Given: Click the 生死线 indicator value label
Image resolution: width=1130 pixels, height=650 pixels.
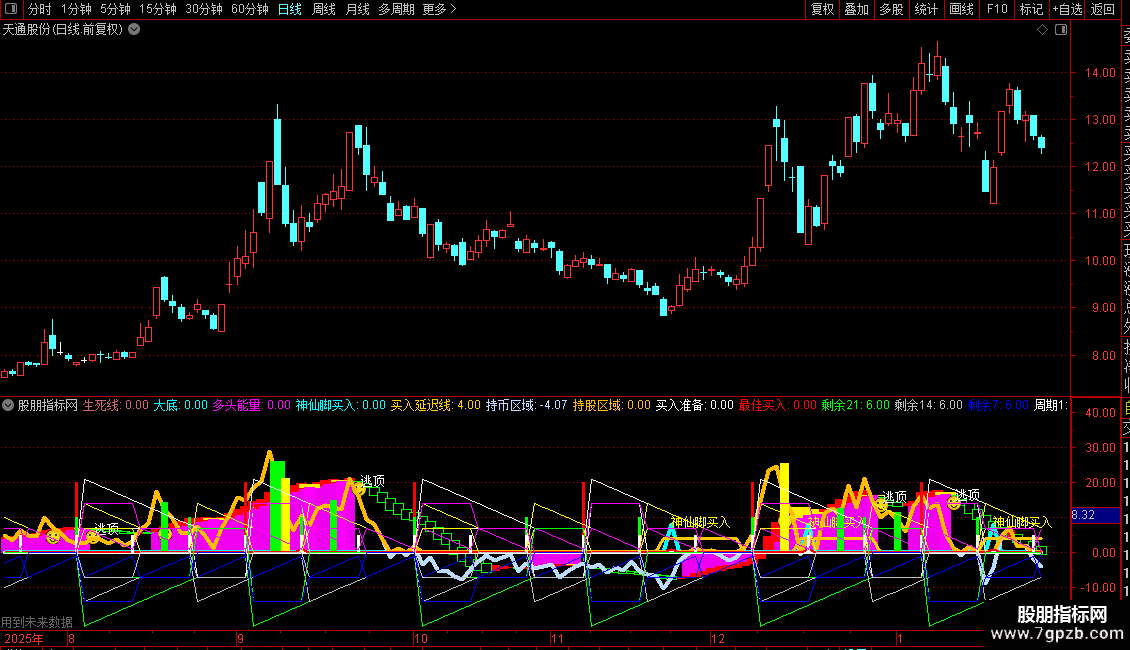Looking at the screenshot, I should pyautogui.click(x=115, y=406).
